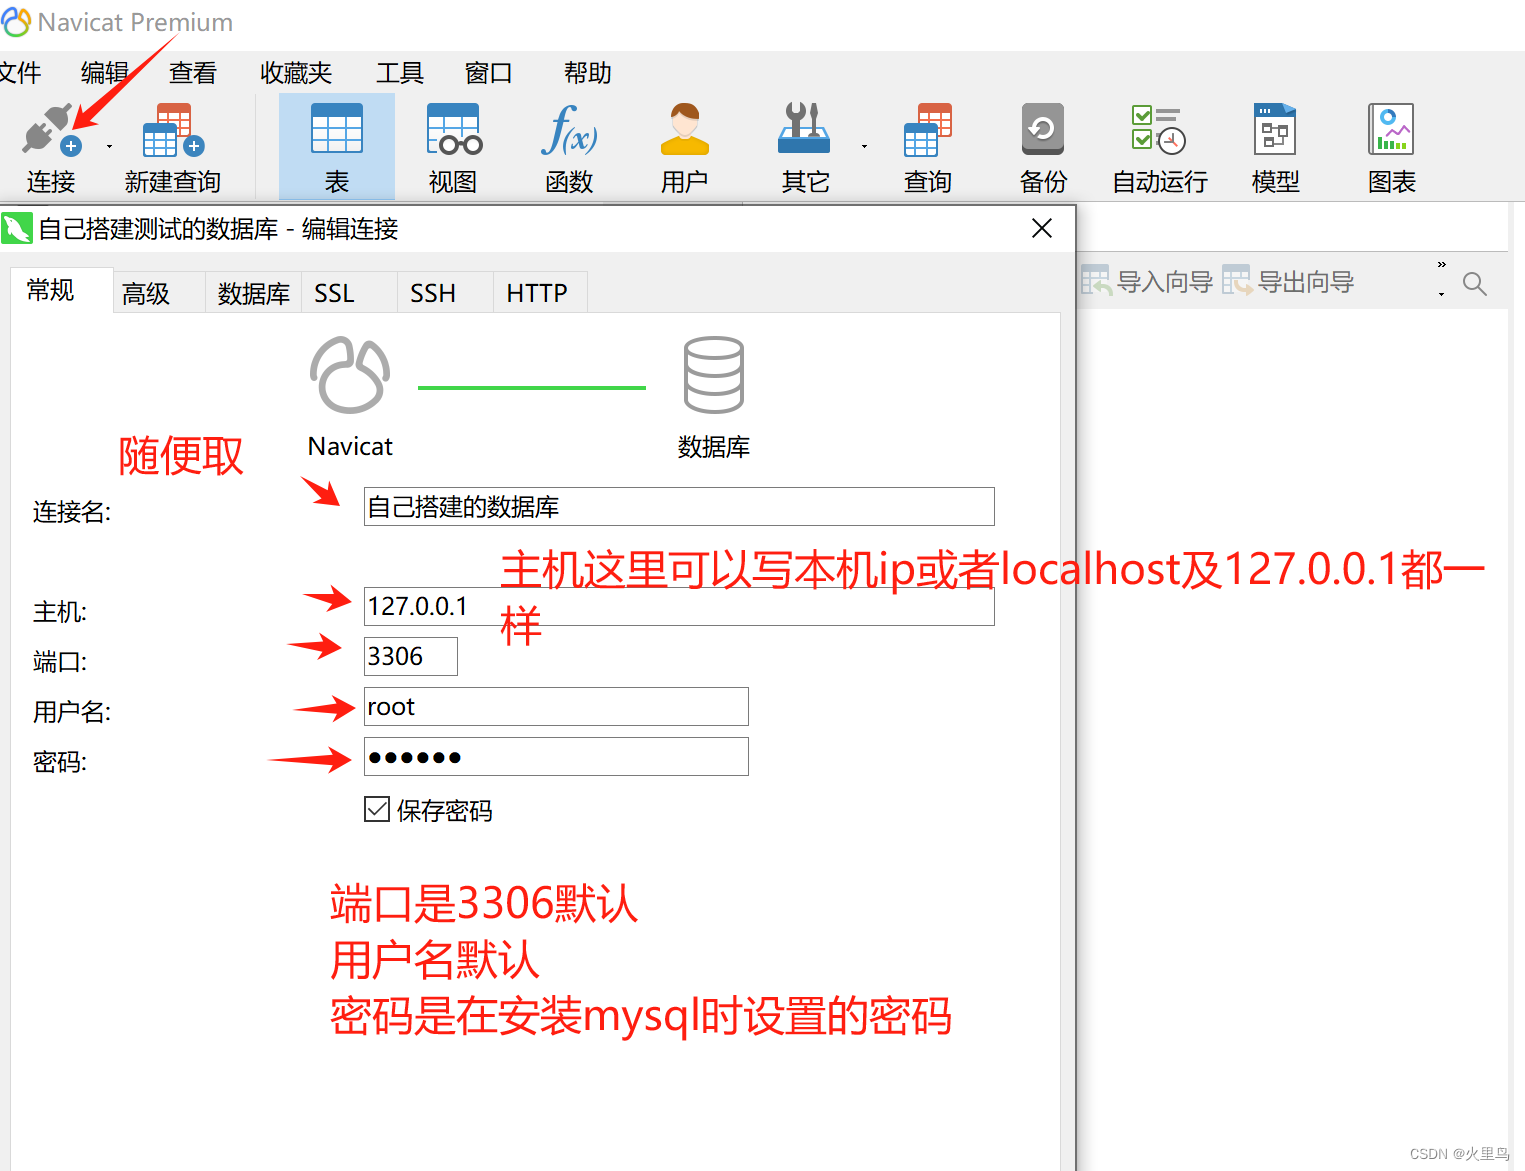
Task: Click the Navicat Premium title logo
Action: point(16,22)
